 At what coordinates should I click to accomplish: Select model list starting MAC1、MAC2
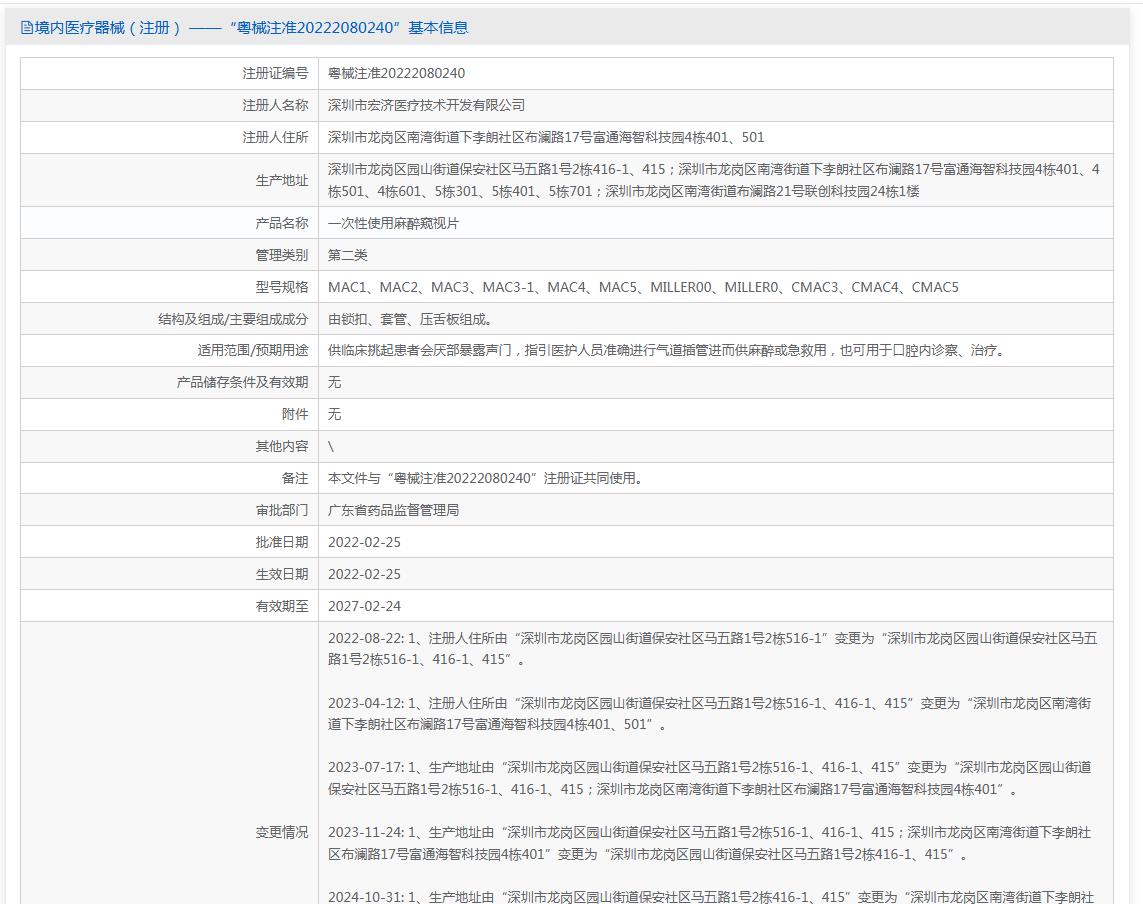click(x=643, y=287)
